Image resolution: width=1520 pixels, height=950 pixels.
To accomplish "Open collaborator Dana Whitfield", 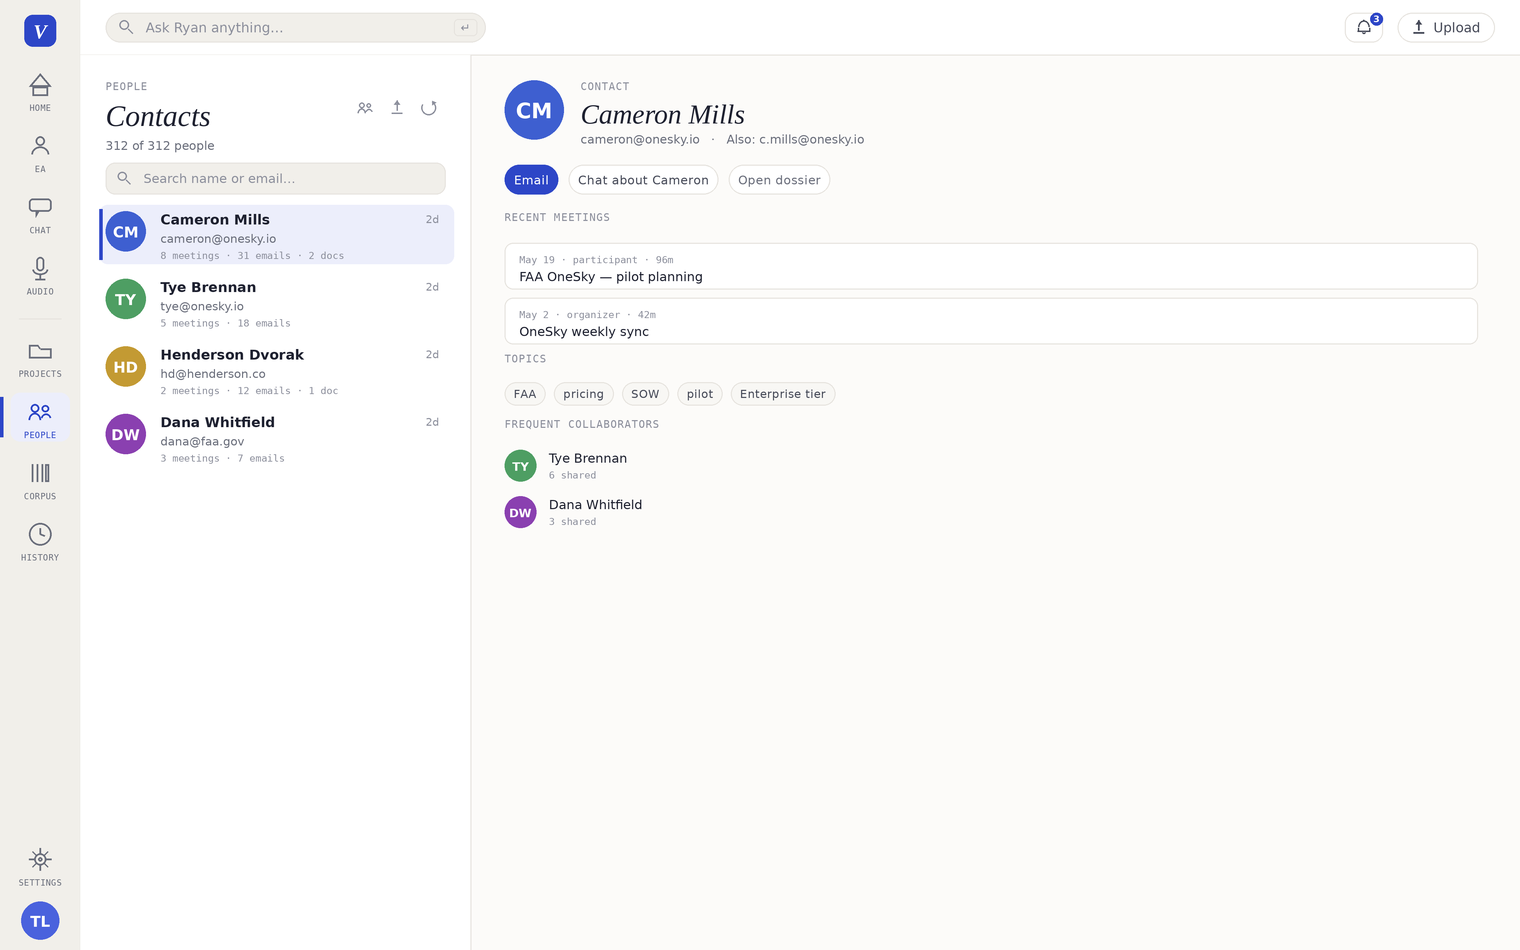I will click(x=574, y=512).
